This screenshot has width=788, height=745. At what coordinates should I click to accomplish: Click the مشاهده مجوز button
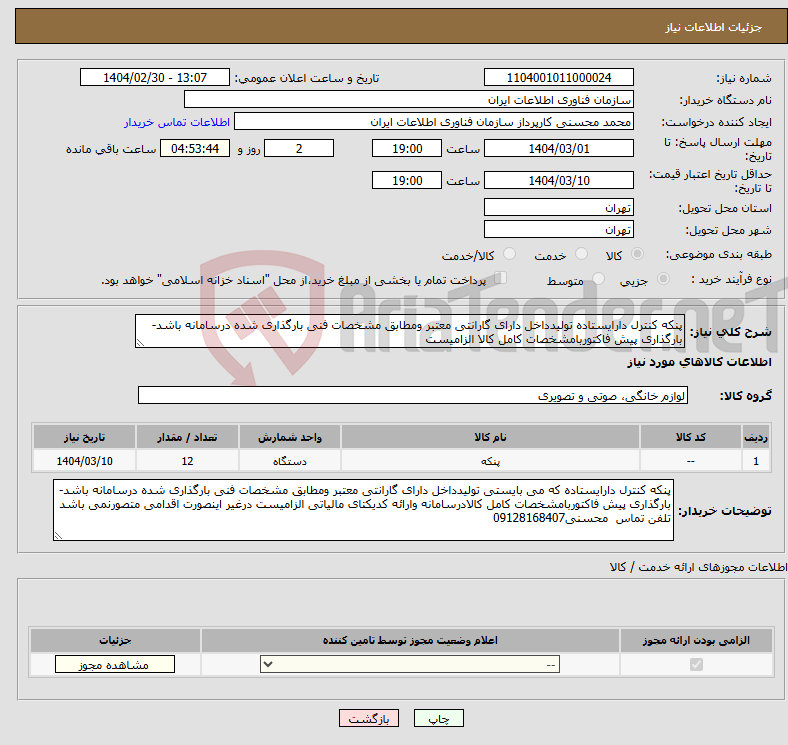[x=114, y=664]
